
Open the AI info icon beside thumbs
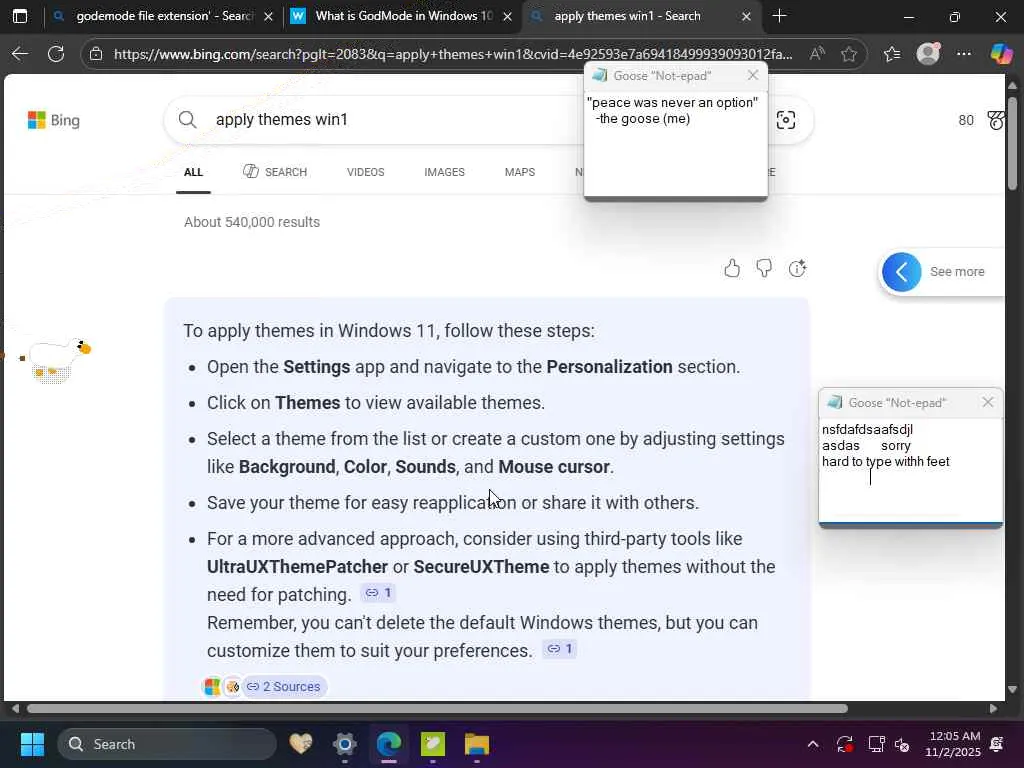pyautogui.click(x=797, y=268)
